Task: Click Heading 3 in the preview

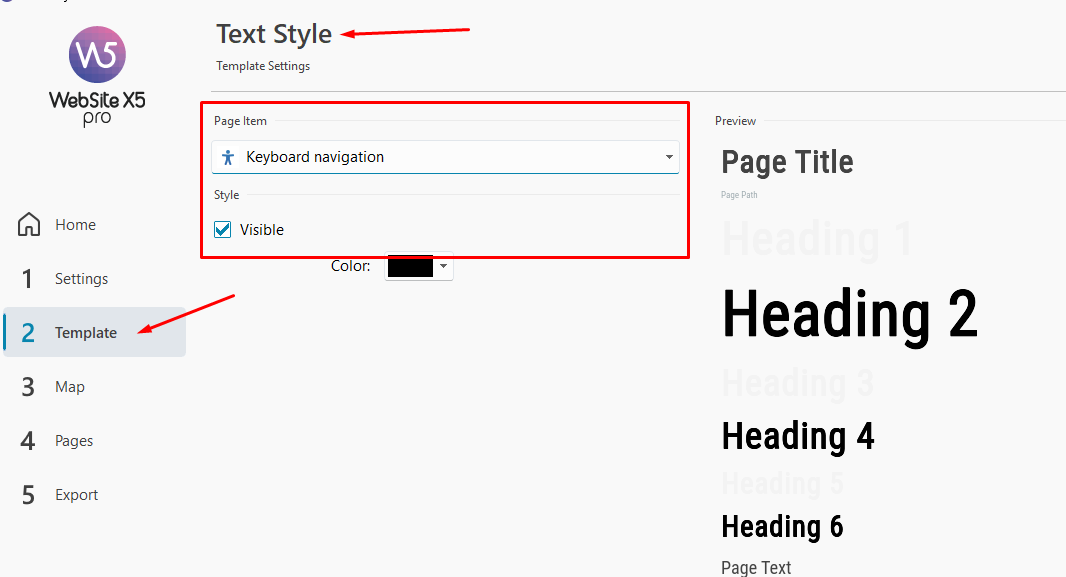Action: tap(797, 383)
